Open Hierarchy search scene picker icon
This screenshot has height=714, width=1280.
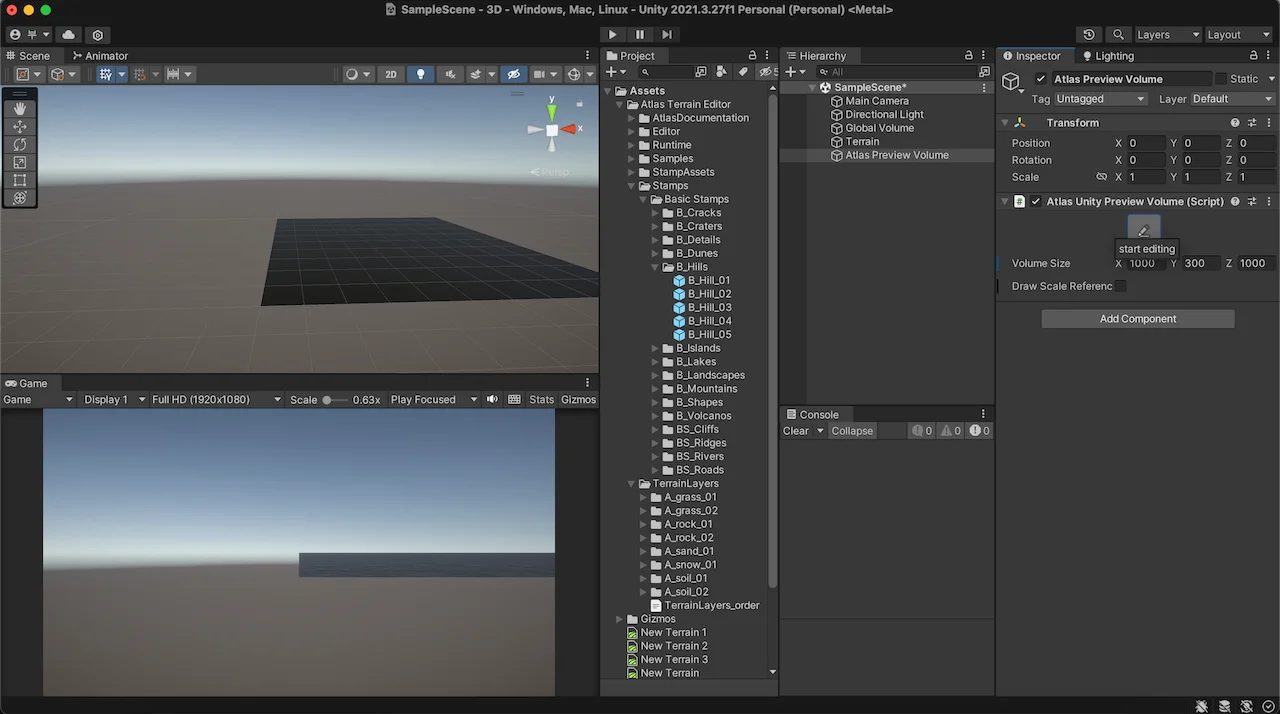point(984,72)
